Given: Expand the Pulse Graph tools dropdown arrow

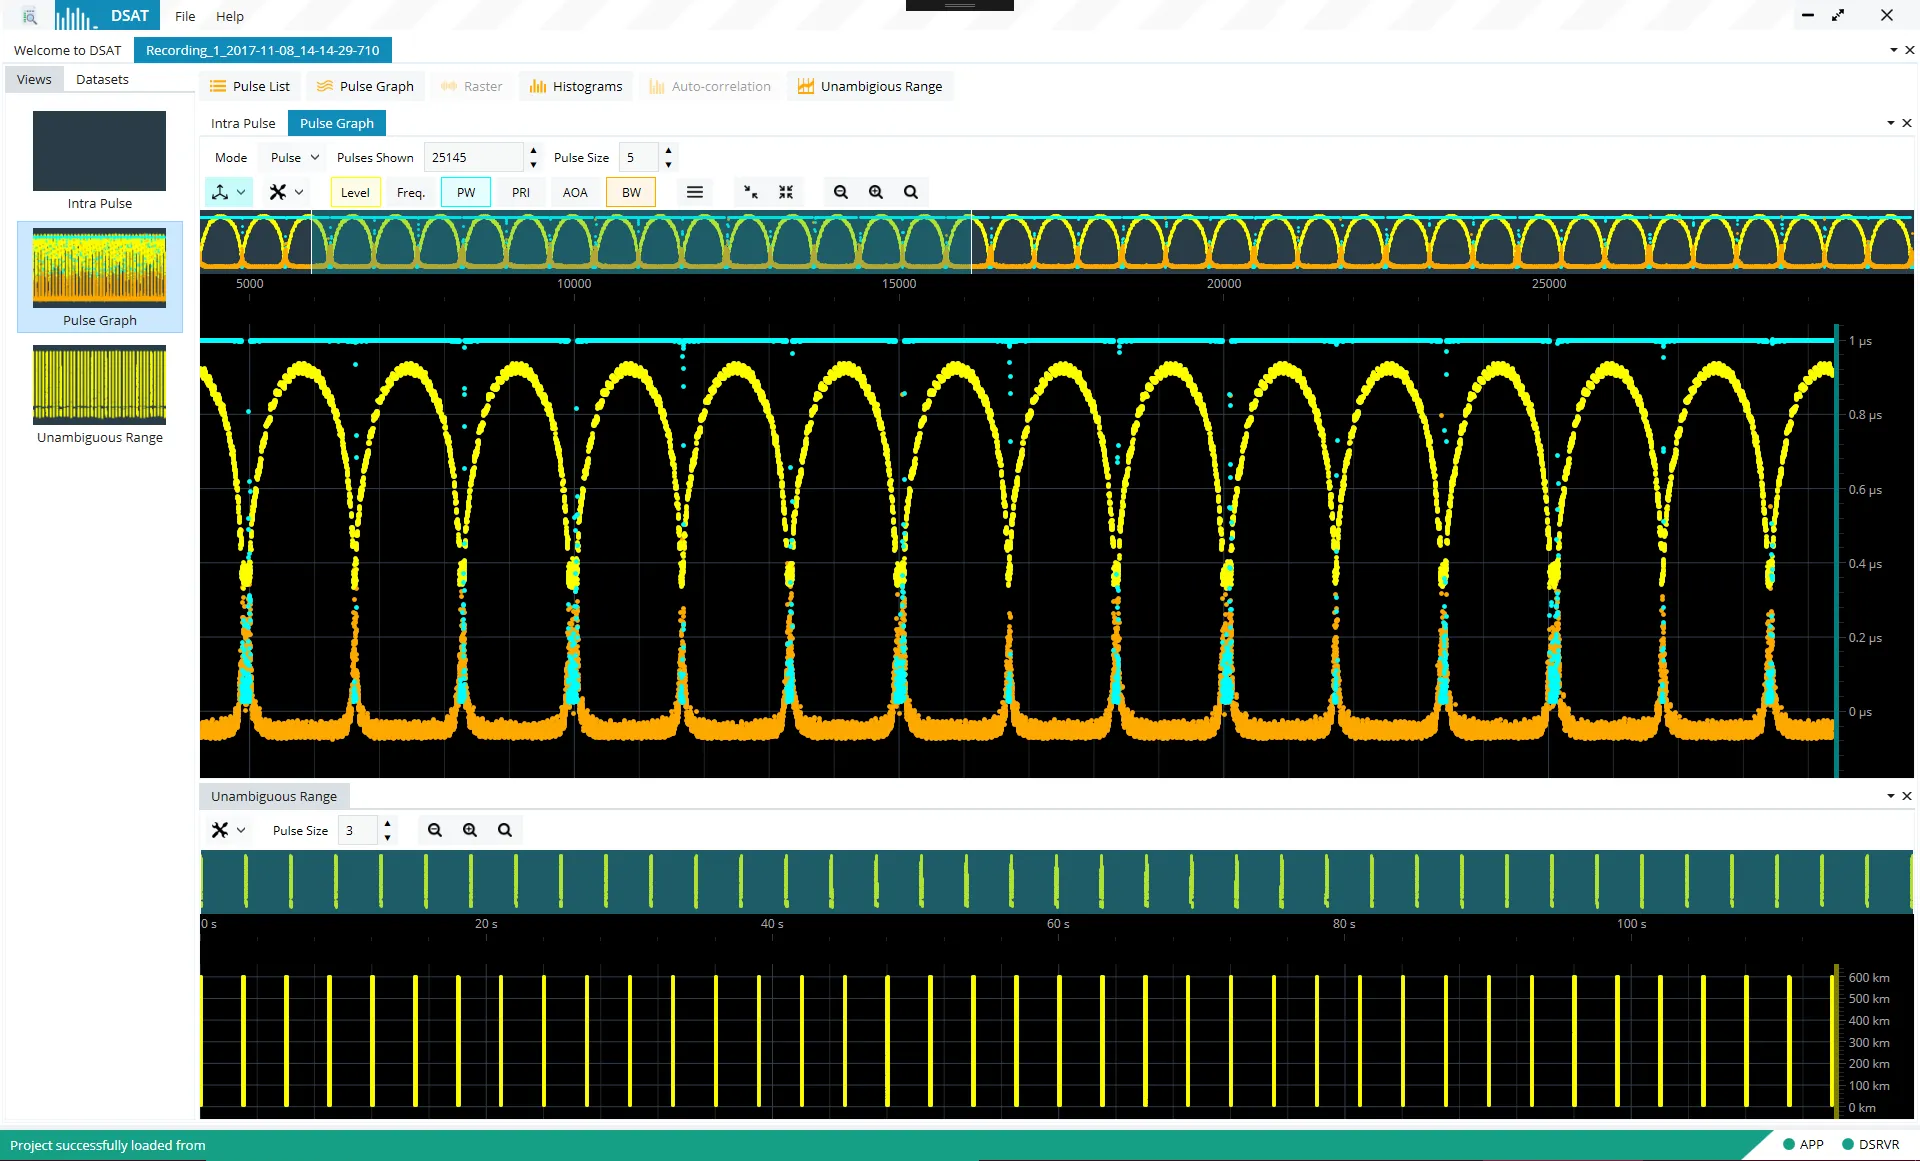Looking at the screenshot, I should click(x=299, y=192).
